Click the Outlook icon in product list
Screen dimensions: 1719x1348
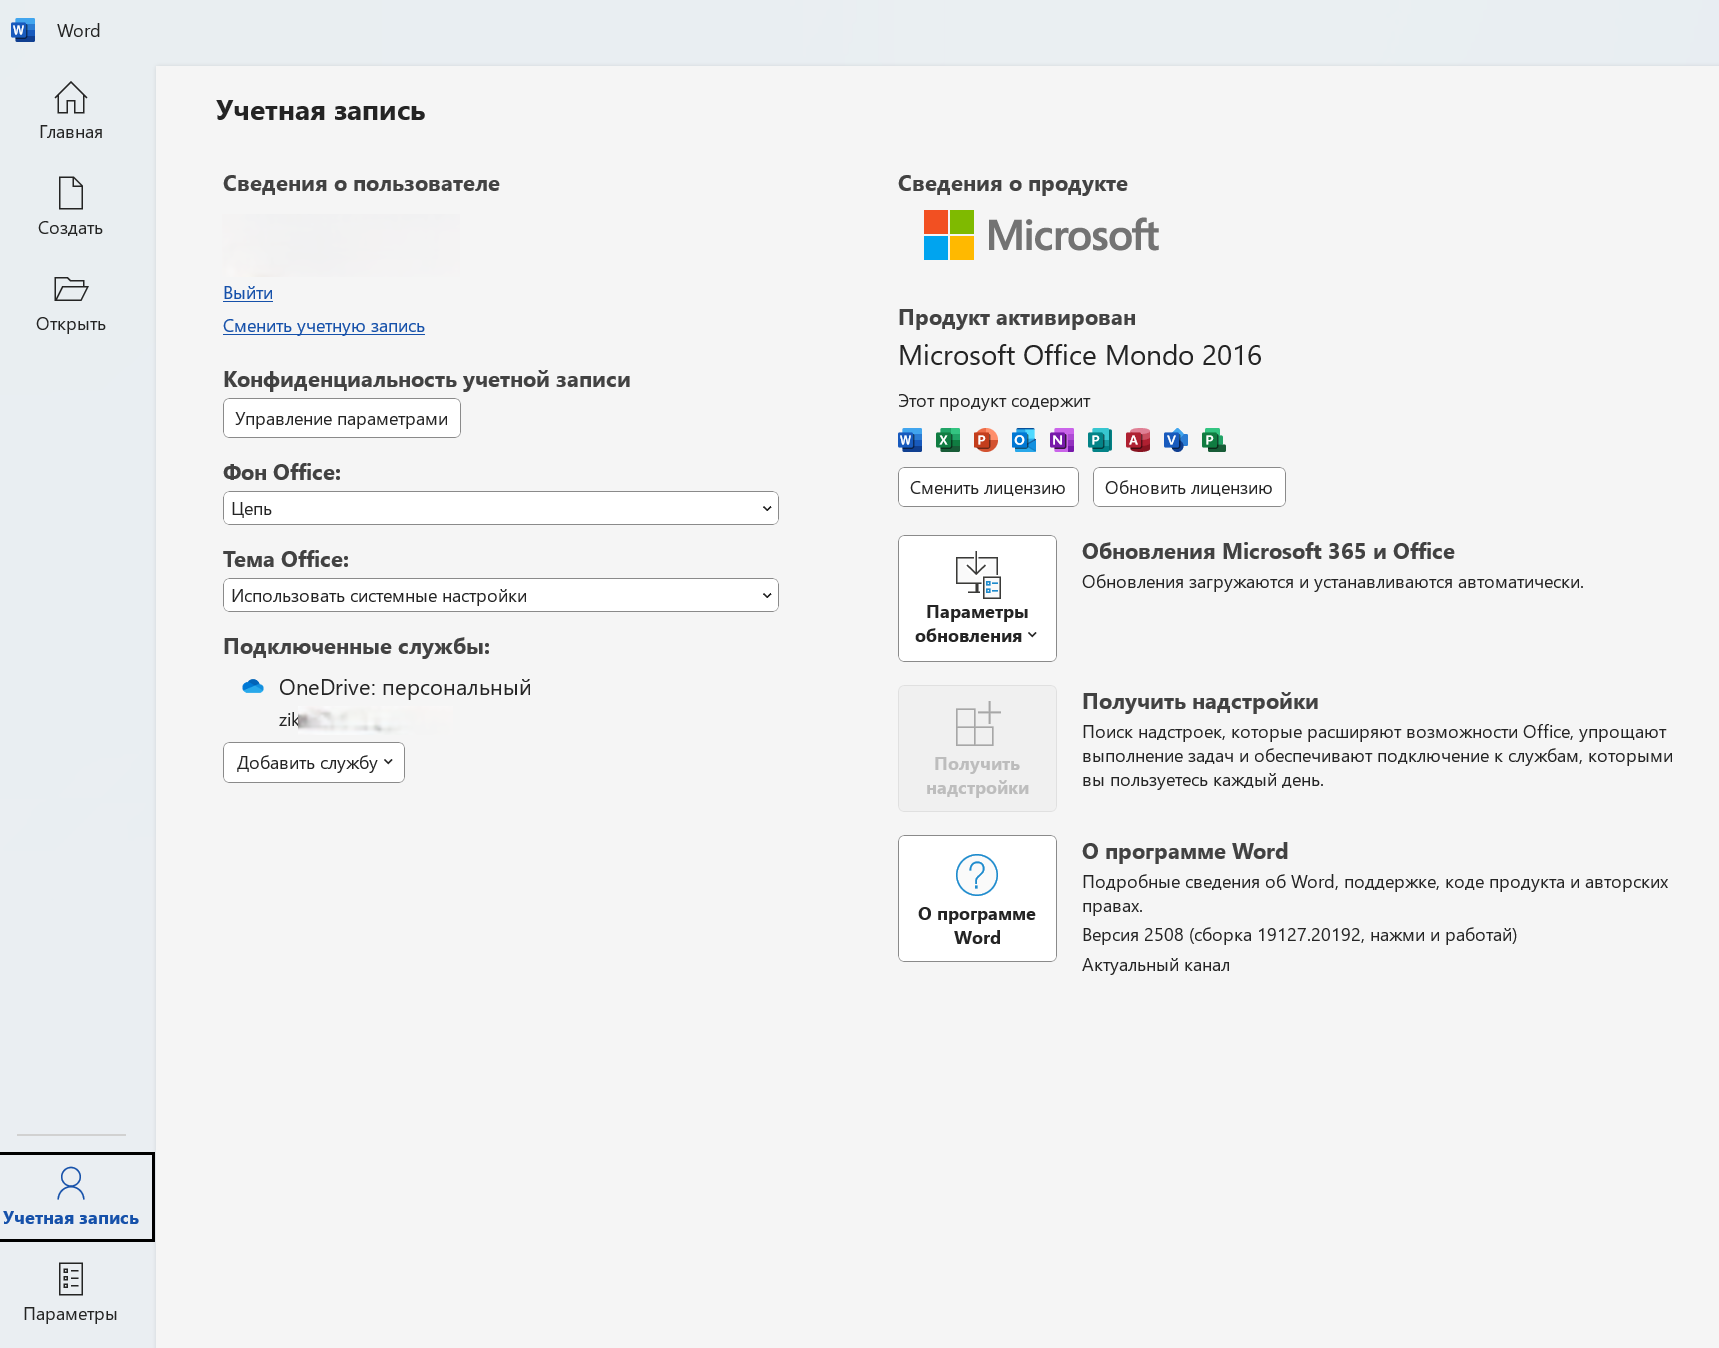click(1023, 440)
